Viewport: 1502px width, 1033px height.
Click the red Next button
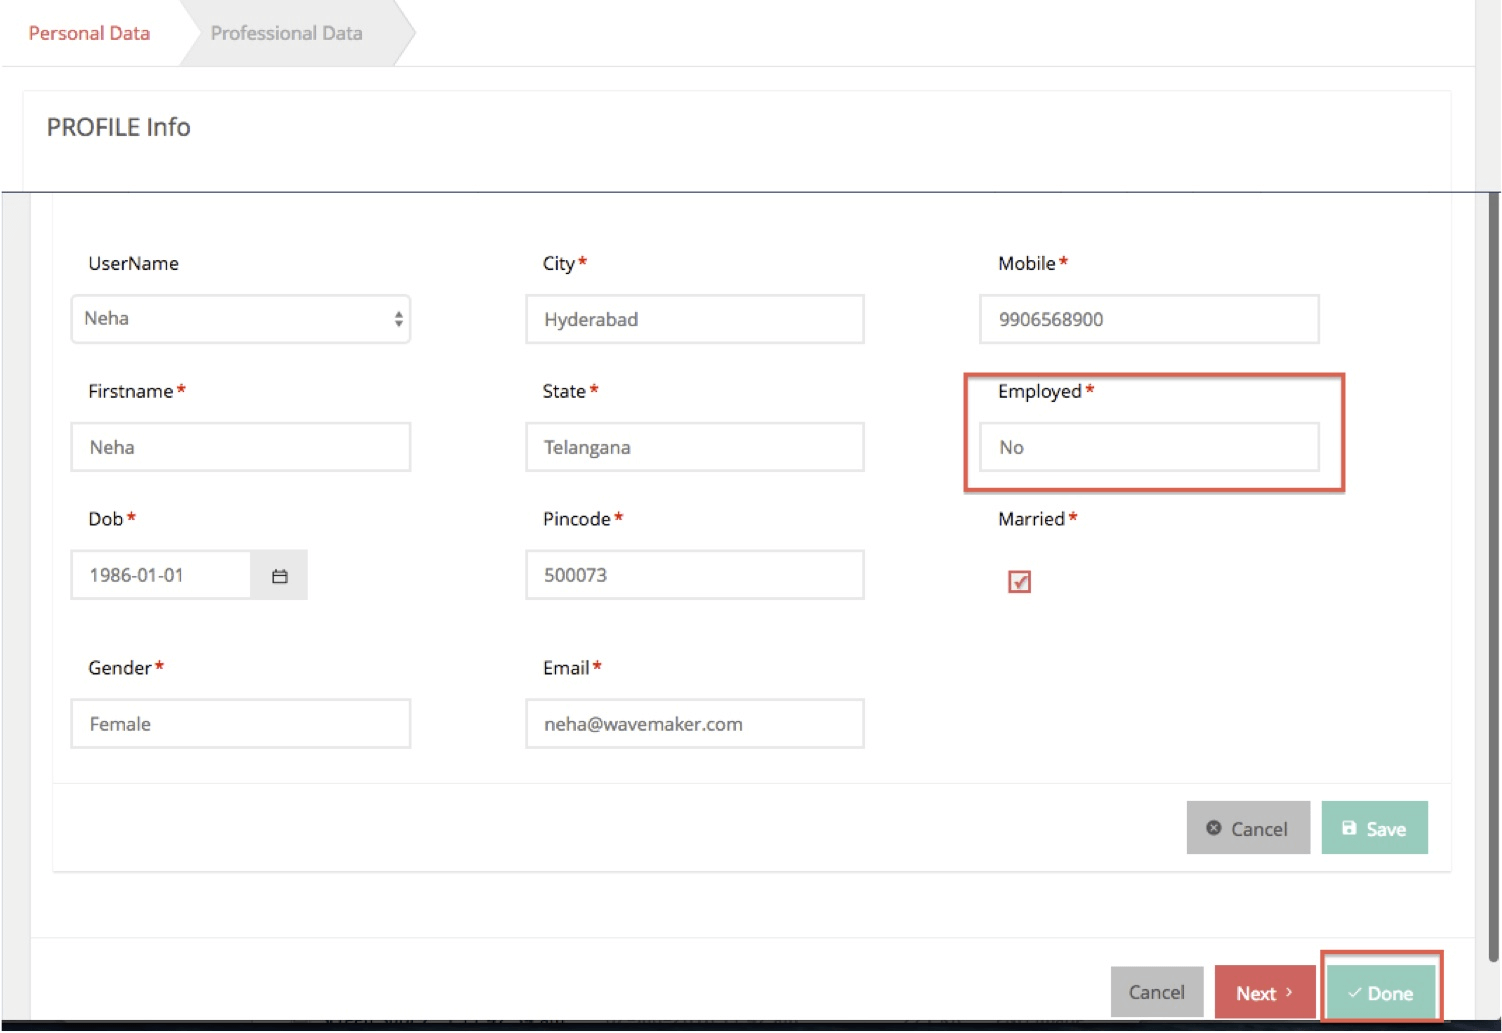tap(1264, 992)
